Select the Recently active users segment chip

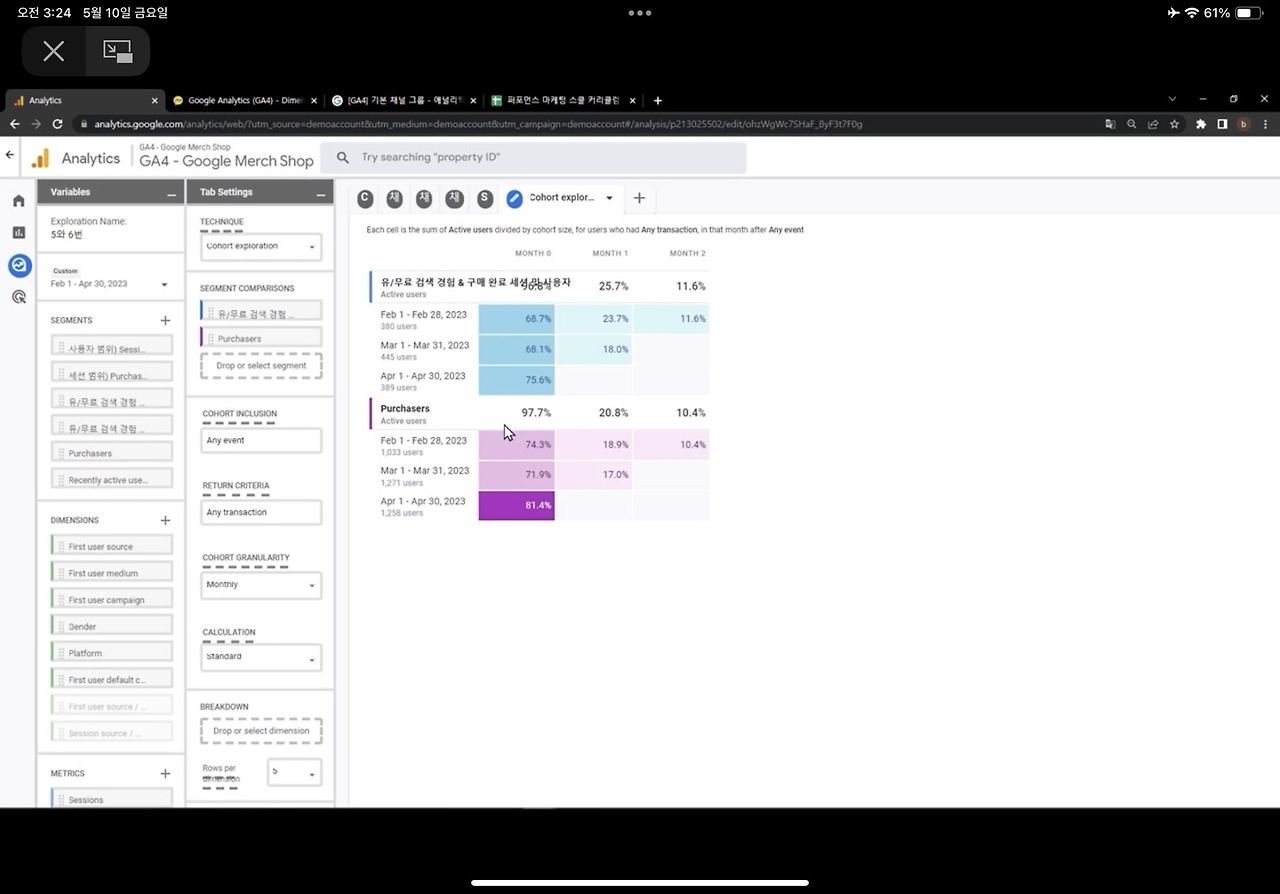112,480
